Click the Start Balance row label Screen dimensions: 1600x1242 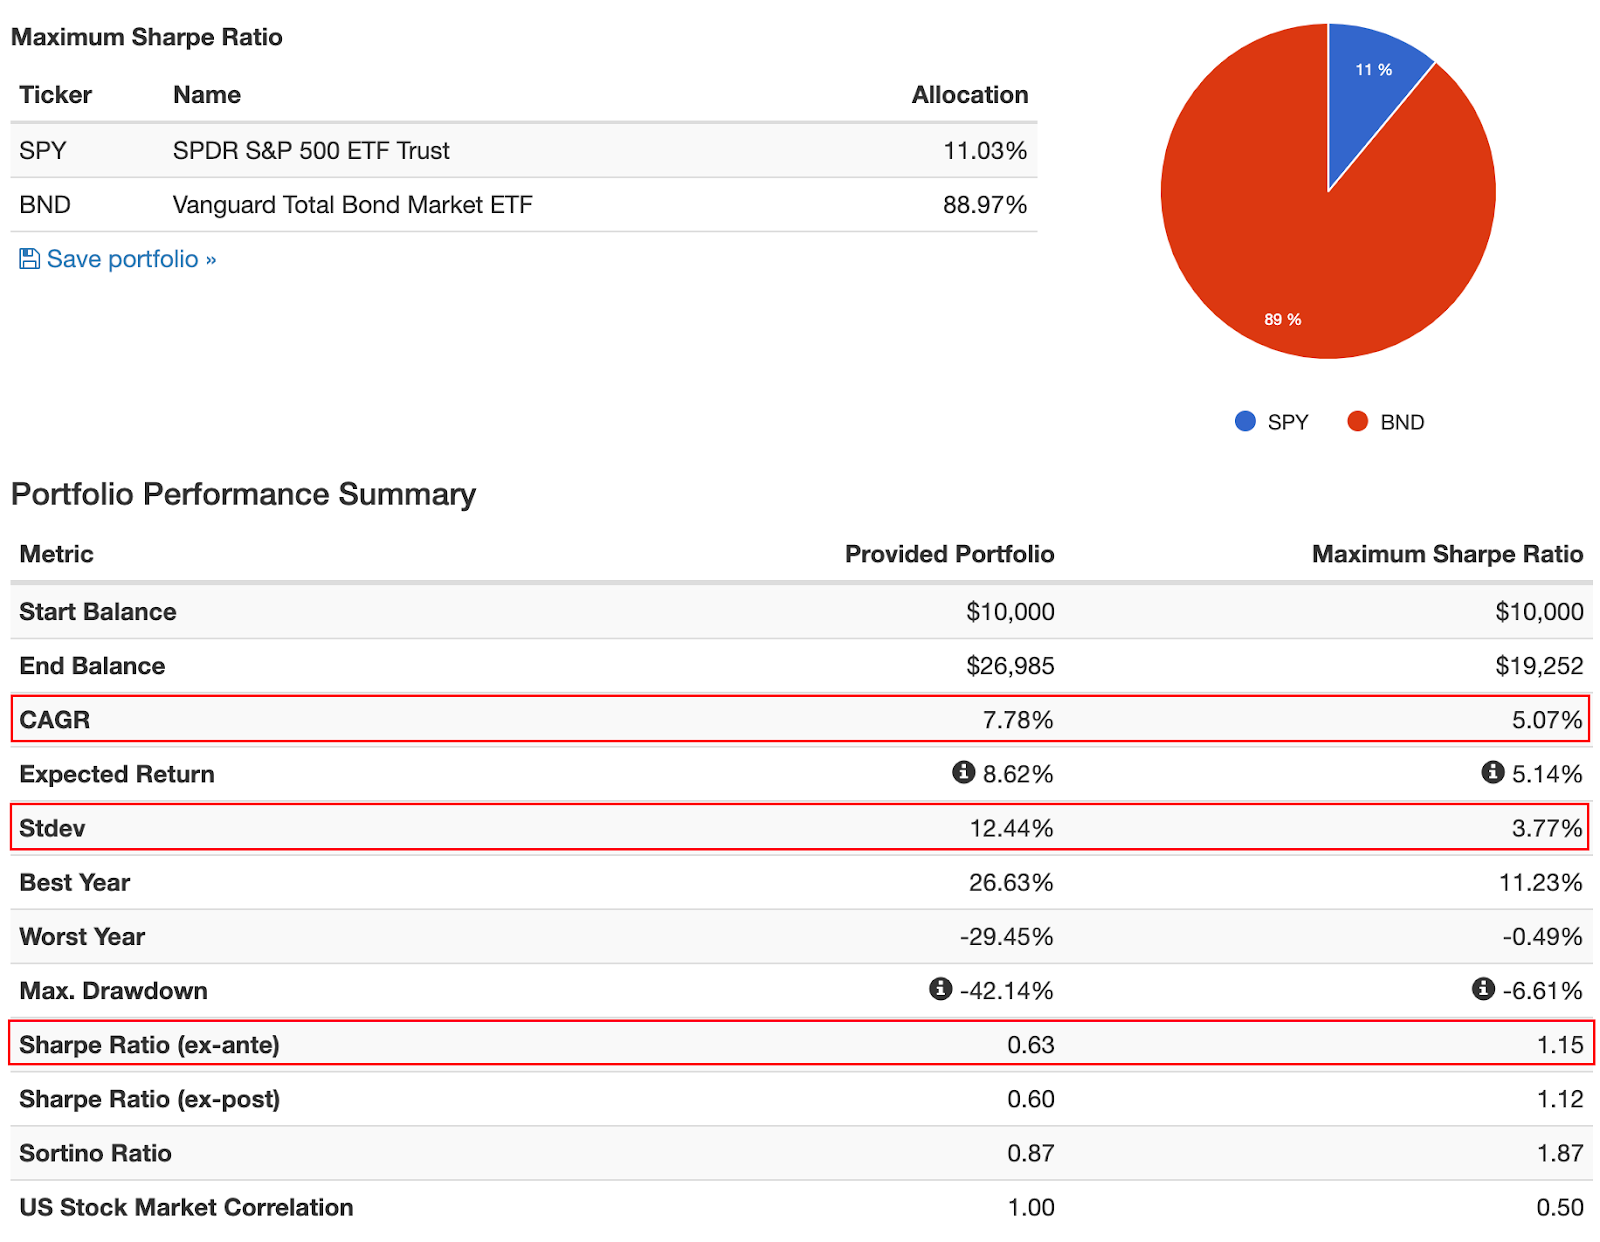pyautogui.click(x=98, y=612)
